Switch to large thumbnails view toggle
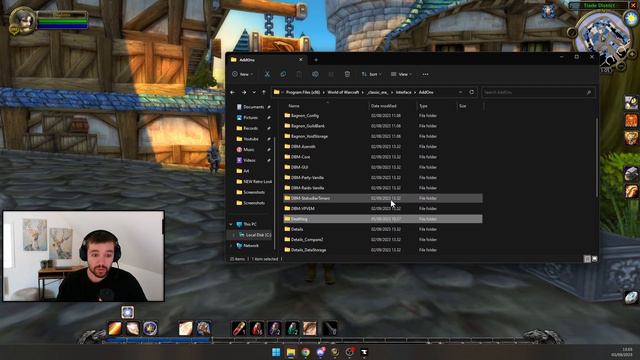Viewport: 640px width, 360px height. tap(595, 259)
